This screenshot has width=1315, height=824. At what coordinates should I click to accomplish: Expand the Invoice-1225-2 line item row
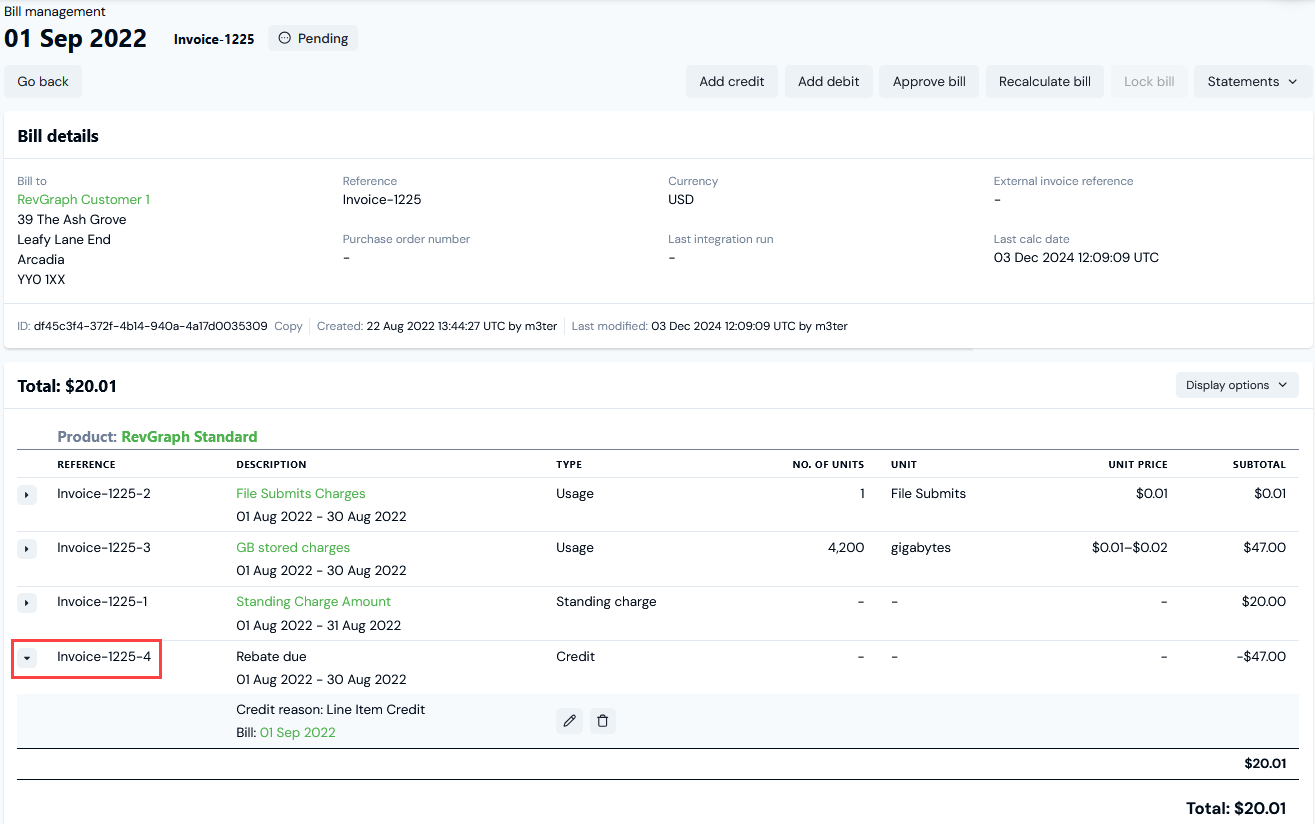pos(27,495)
